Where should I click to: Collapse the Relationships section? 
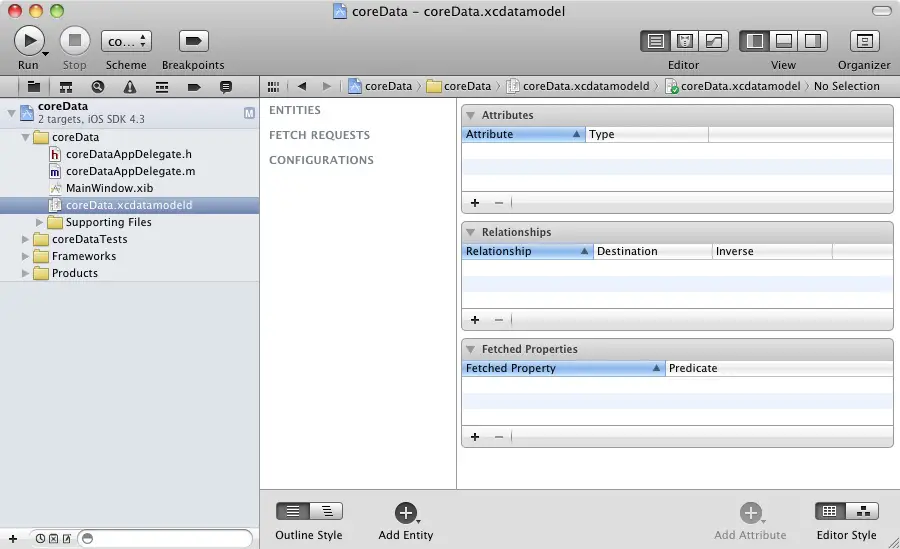click(x=471, y=232)
